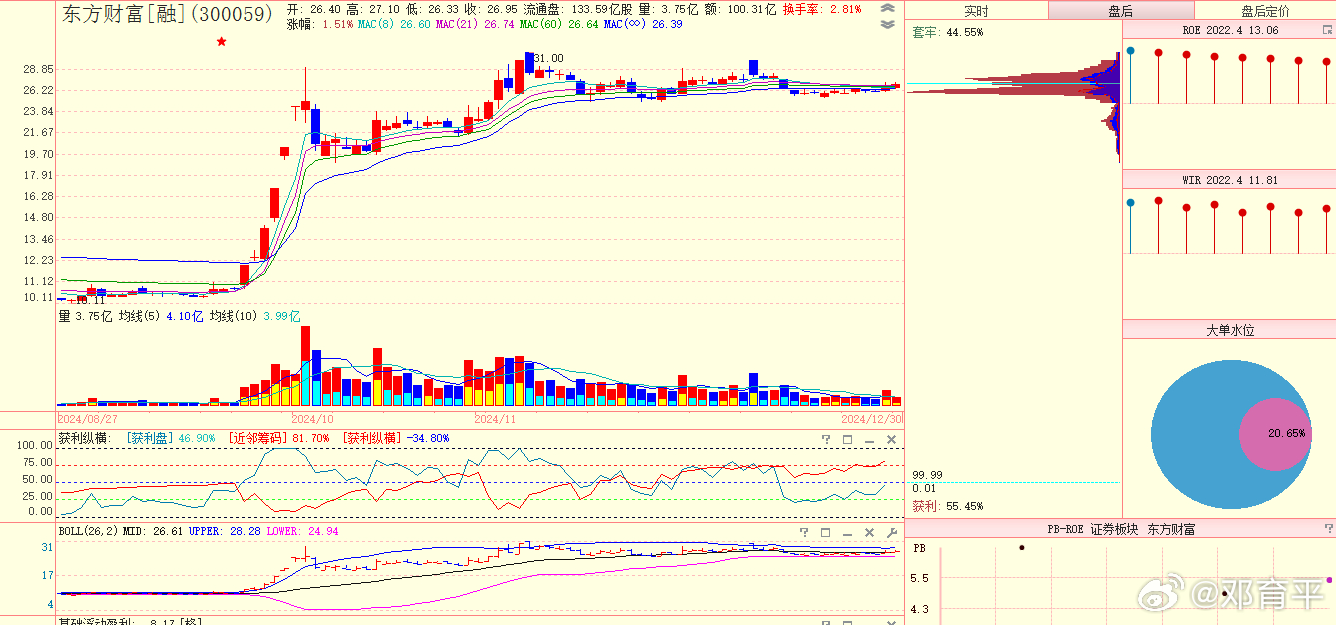
Task: Click the double up chevron above the chart
Action: click(887, 9)
